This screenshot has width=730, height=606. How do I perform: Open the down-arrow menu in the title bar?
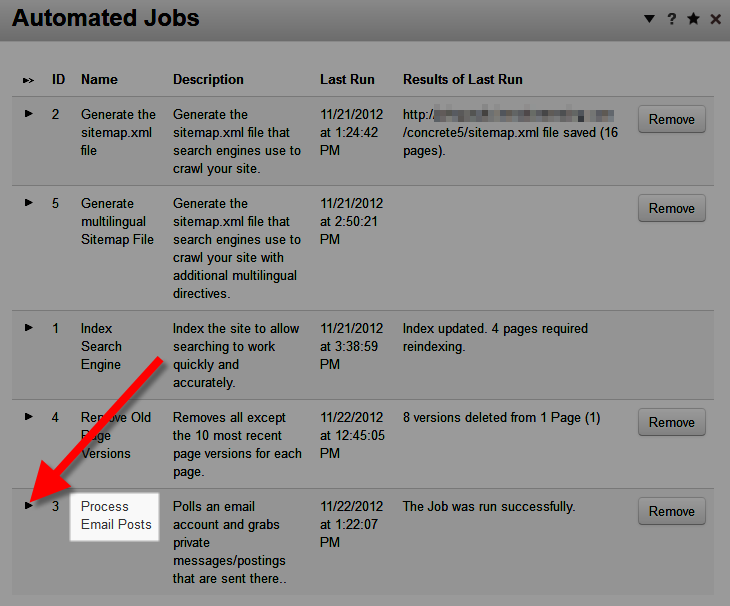point(649,19)
